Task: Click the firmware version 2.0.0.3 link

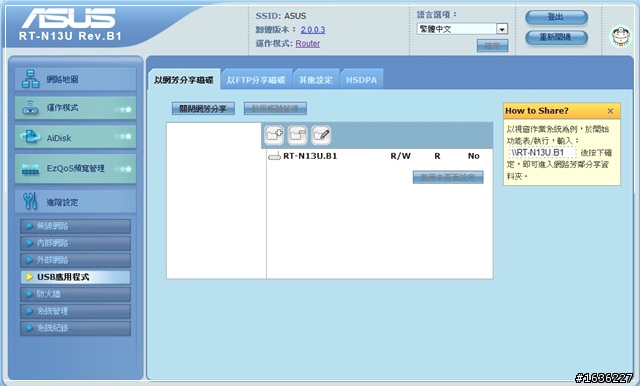Action: click(x=313, y=29)
